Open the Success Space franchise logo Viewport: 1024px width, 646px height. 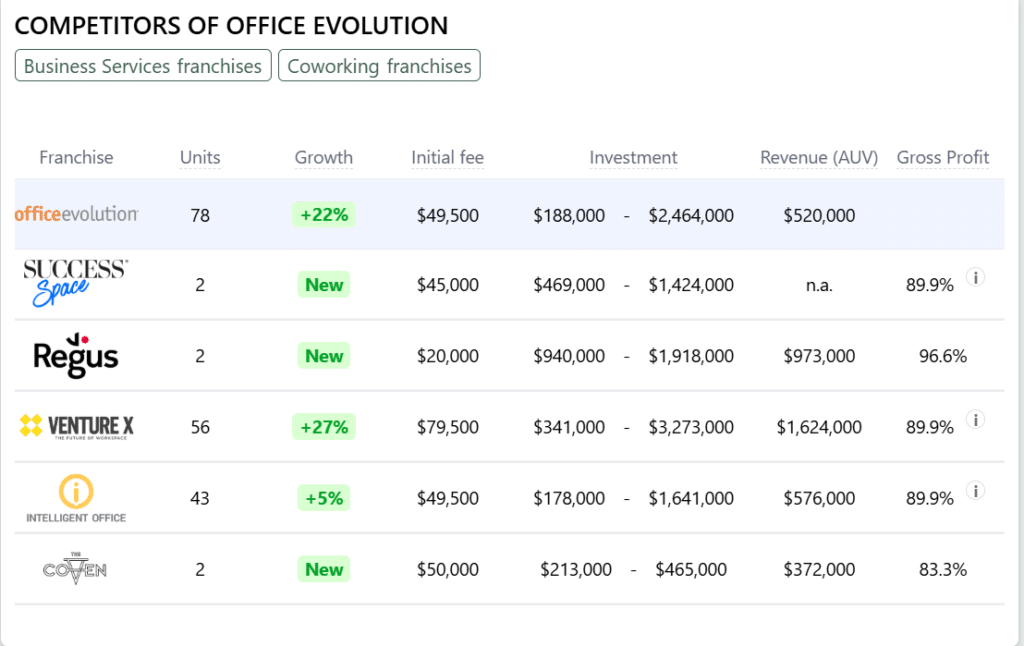click(x=76, y=283)
